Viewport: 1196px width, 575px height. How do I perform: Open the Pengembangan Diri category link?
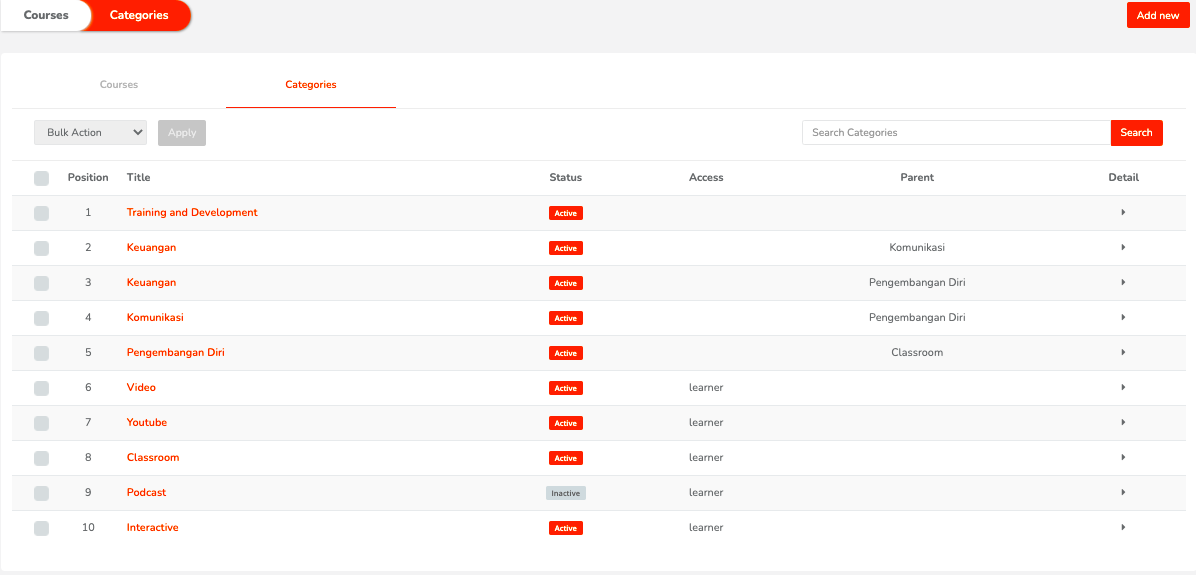point(175,352)
